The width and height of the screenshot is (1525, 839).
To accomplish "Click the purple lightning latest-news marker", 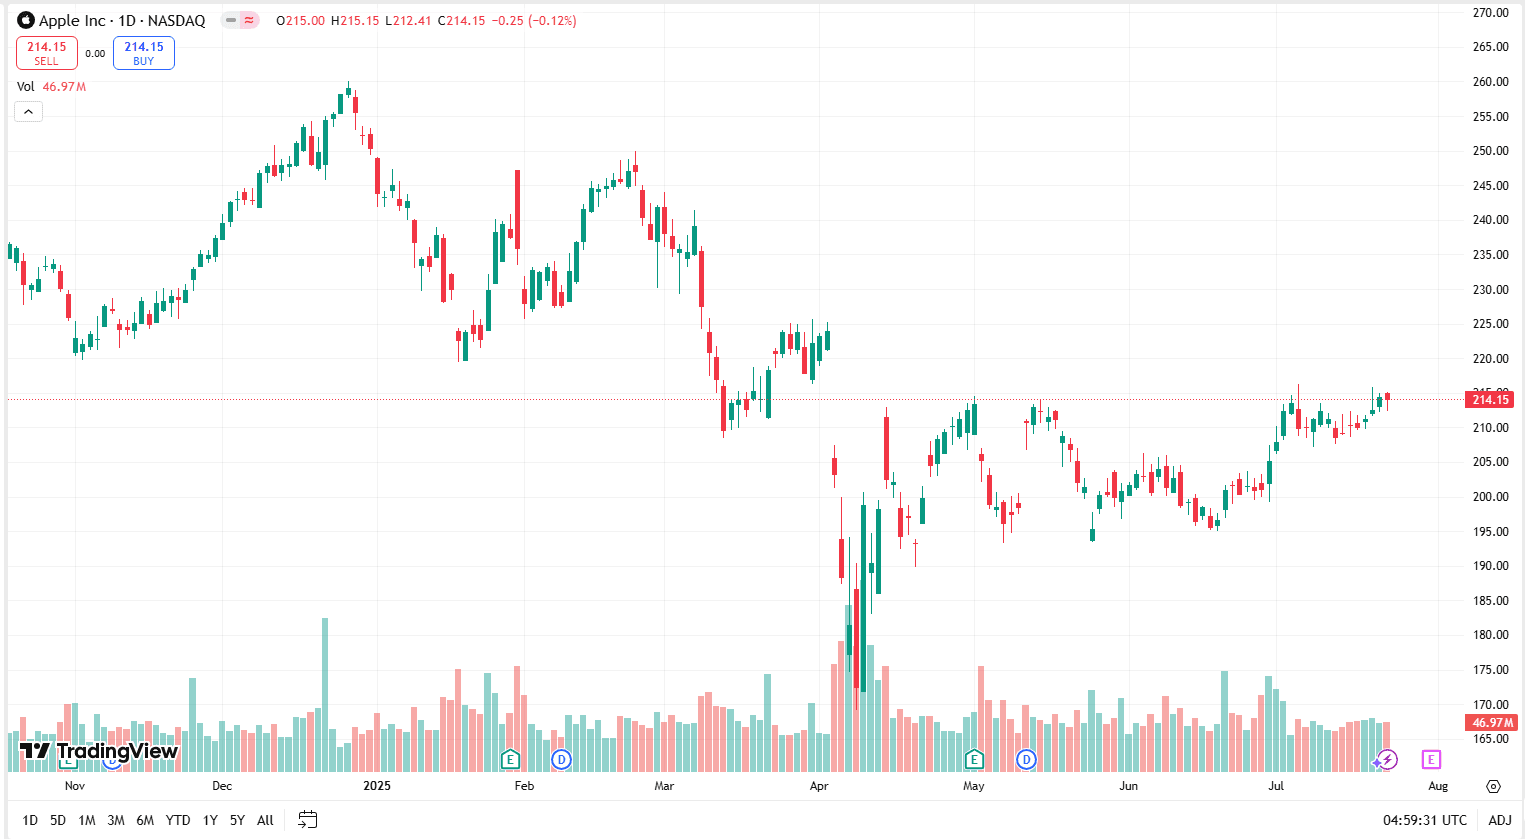I will click(x=1387, y=760).
